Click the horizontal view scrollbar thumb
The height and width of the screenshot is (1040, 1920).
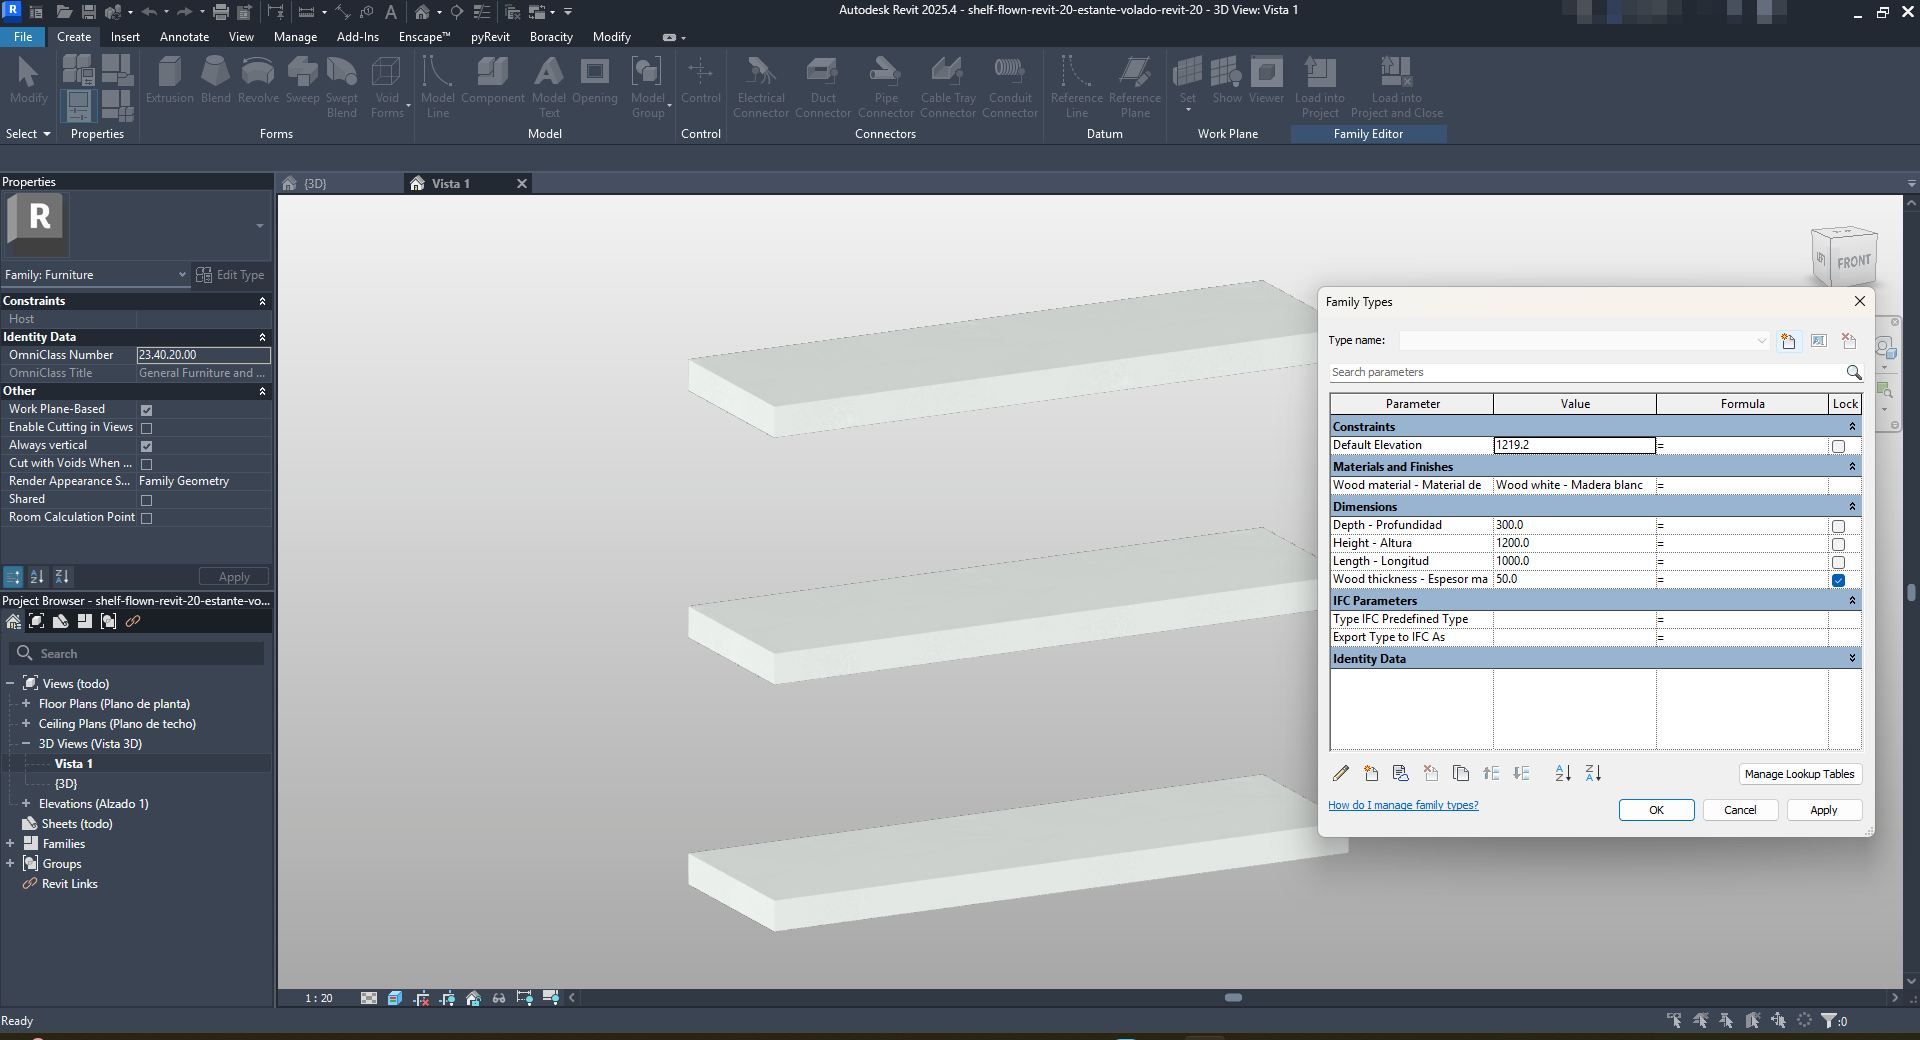pos(1233,998)
